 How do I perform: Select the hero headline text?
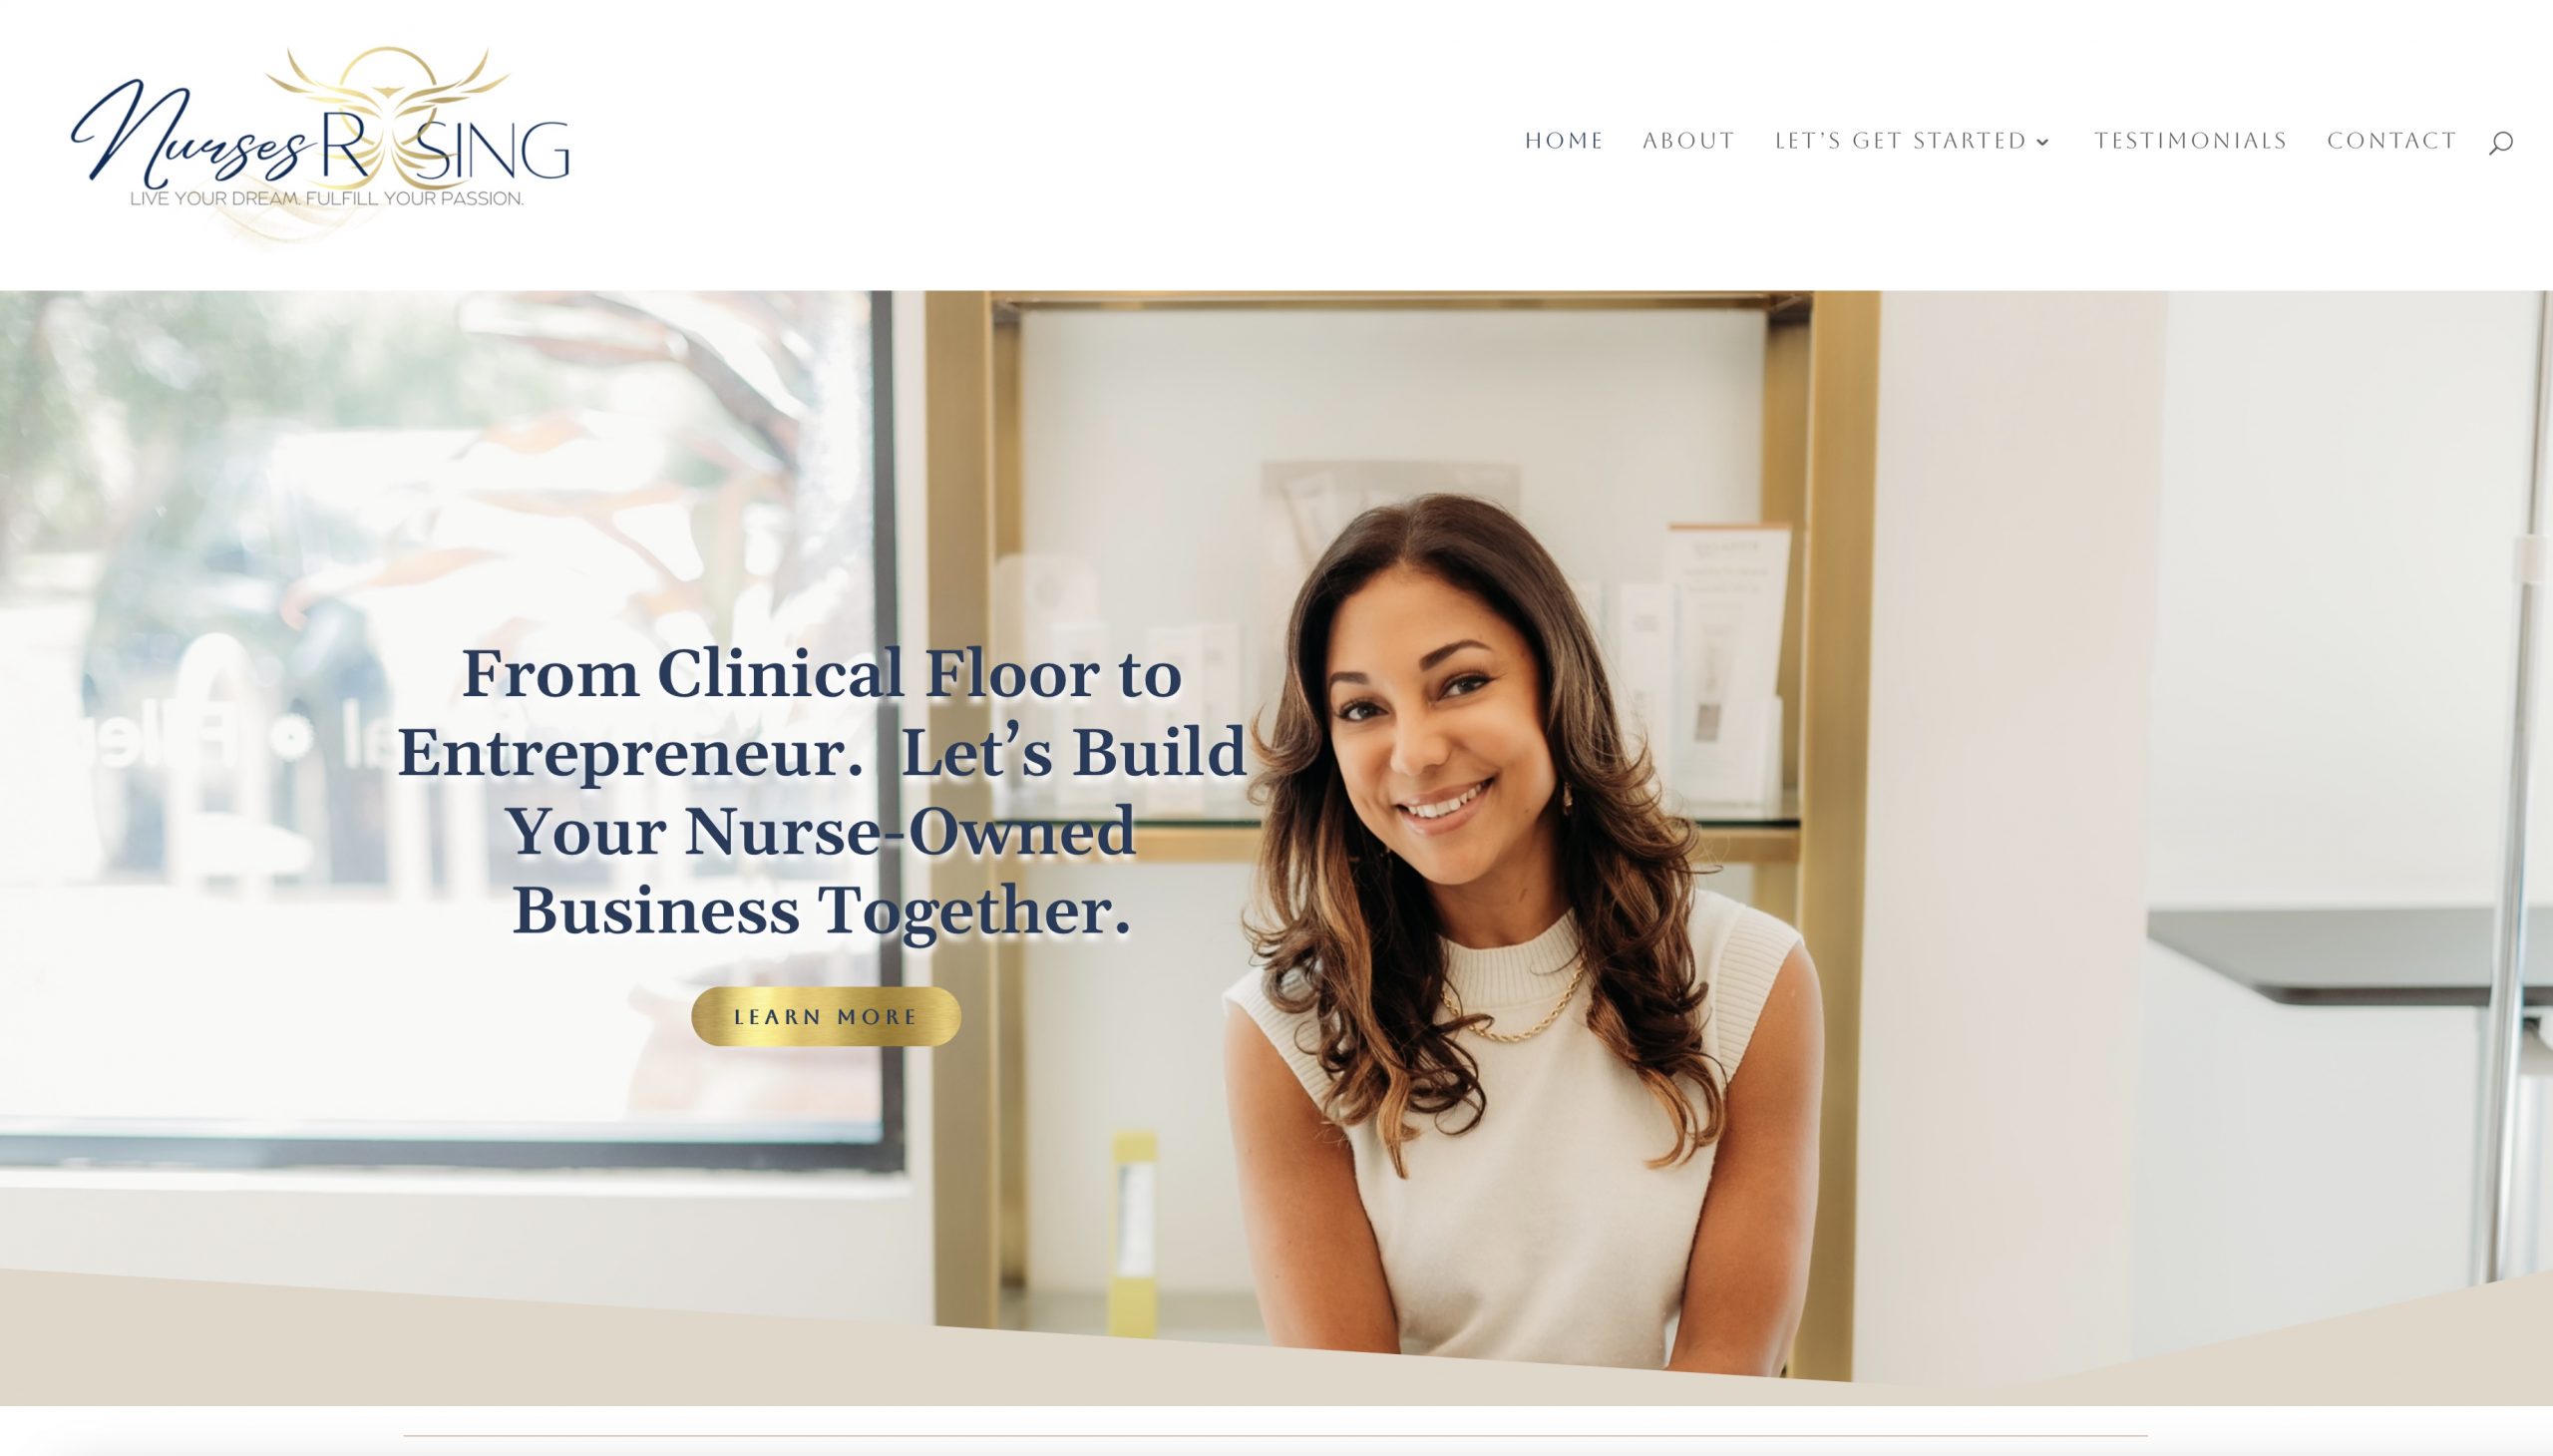822,792
